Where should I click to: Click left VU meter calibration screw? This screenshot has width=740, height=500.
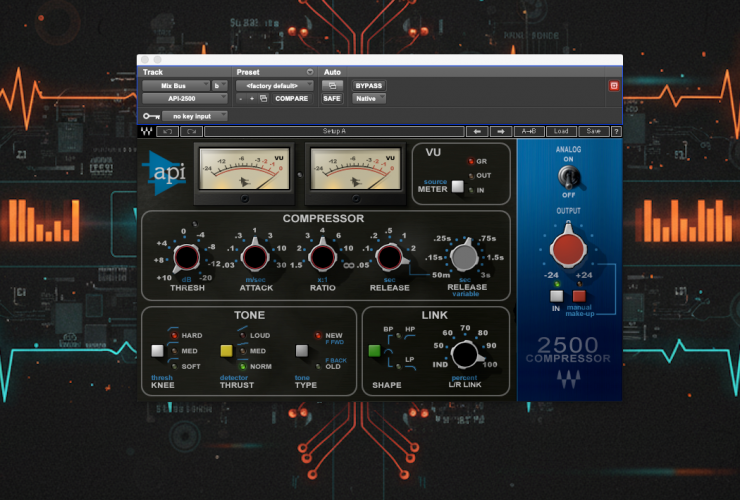[244, 199]
